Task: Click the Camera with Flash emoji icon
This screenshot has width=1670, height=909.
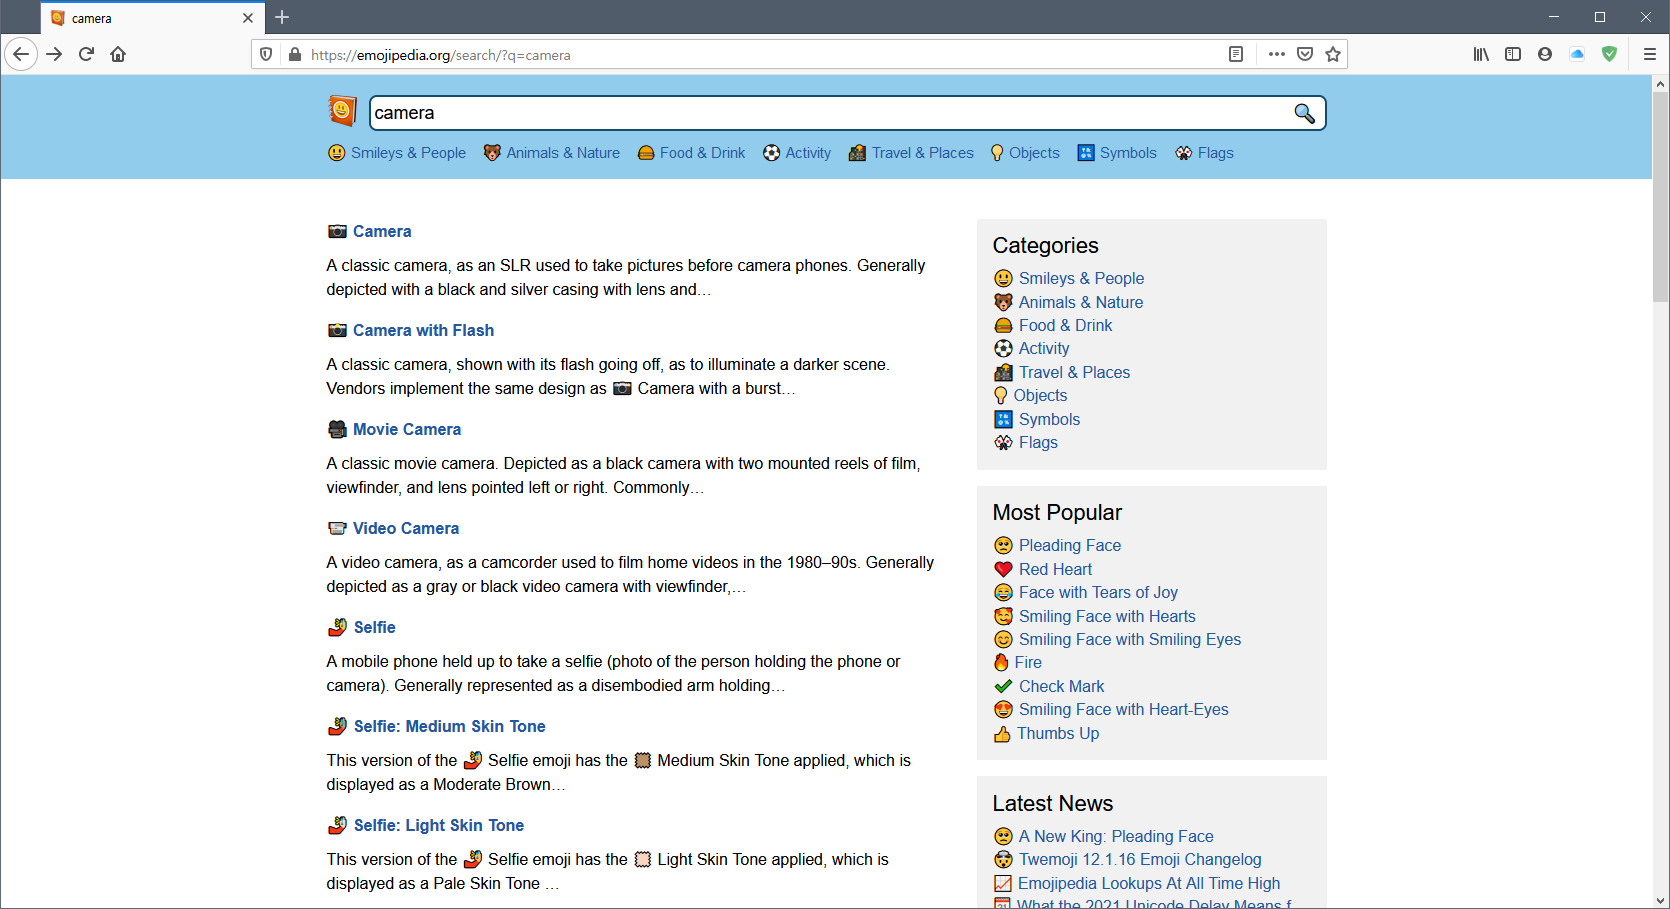Action: (337, 330)
